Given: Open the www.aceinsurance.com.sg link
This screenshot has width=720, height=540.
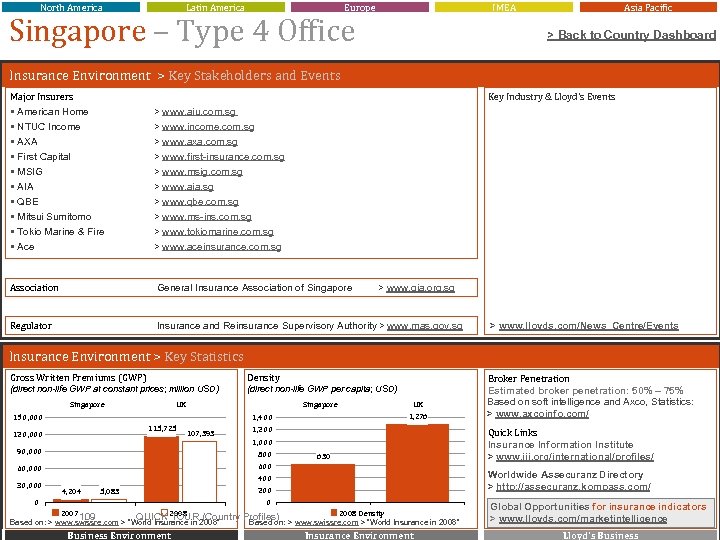Looking at the screenshot, I should click(221, 247).
